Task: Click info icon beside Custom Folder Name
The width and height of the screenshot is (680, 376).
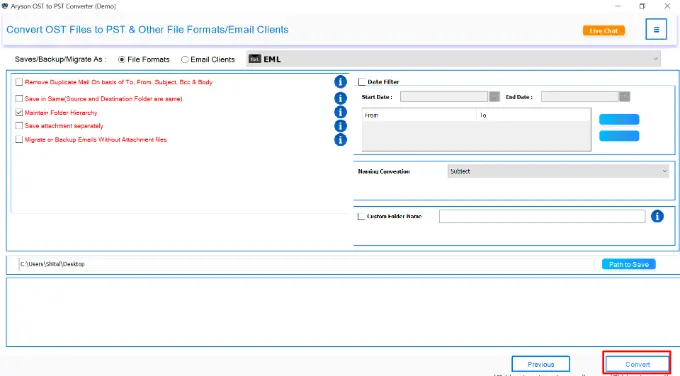Action: (x=657, y=216)
